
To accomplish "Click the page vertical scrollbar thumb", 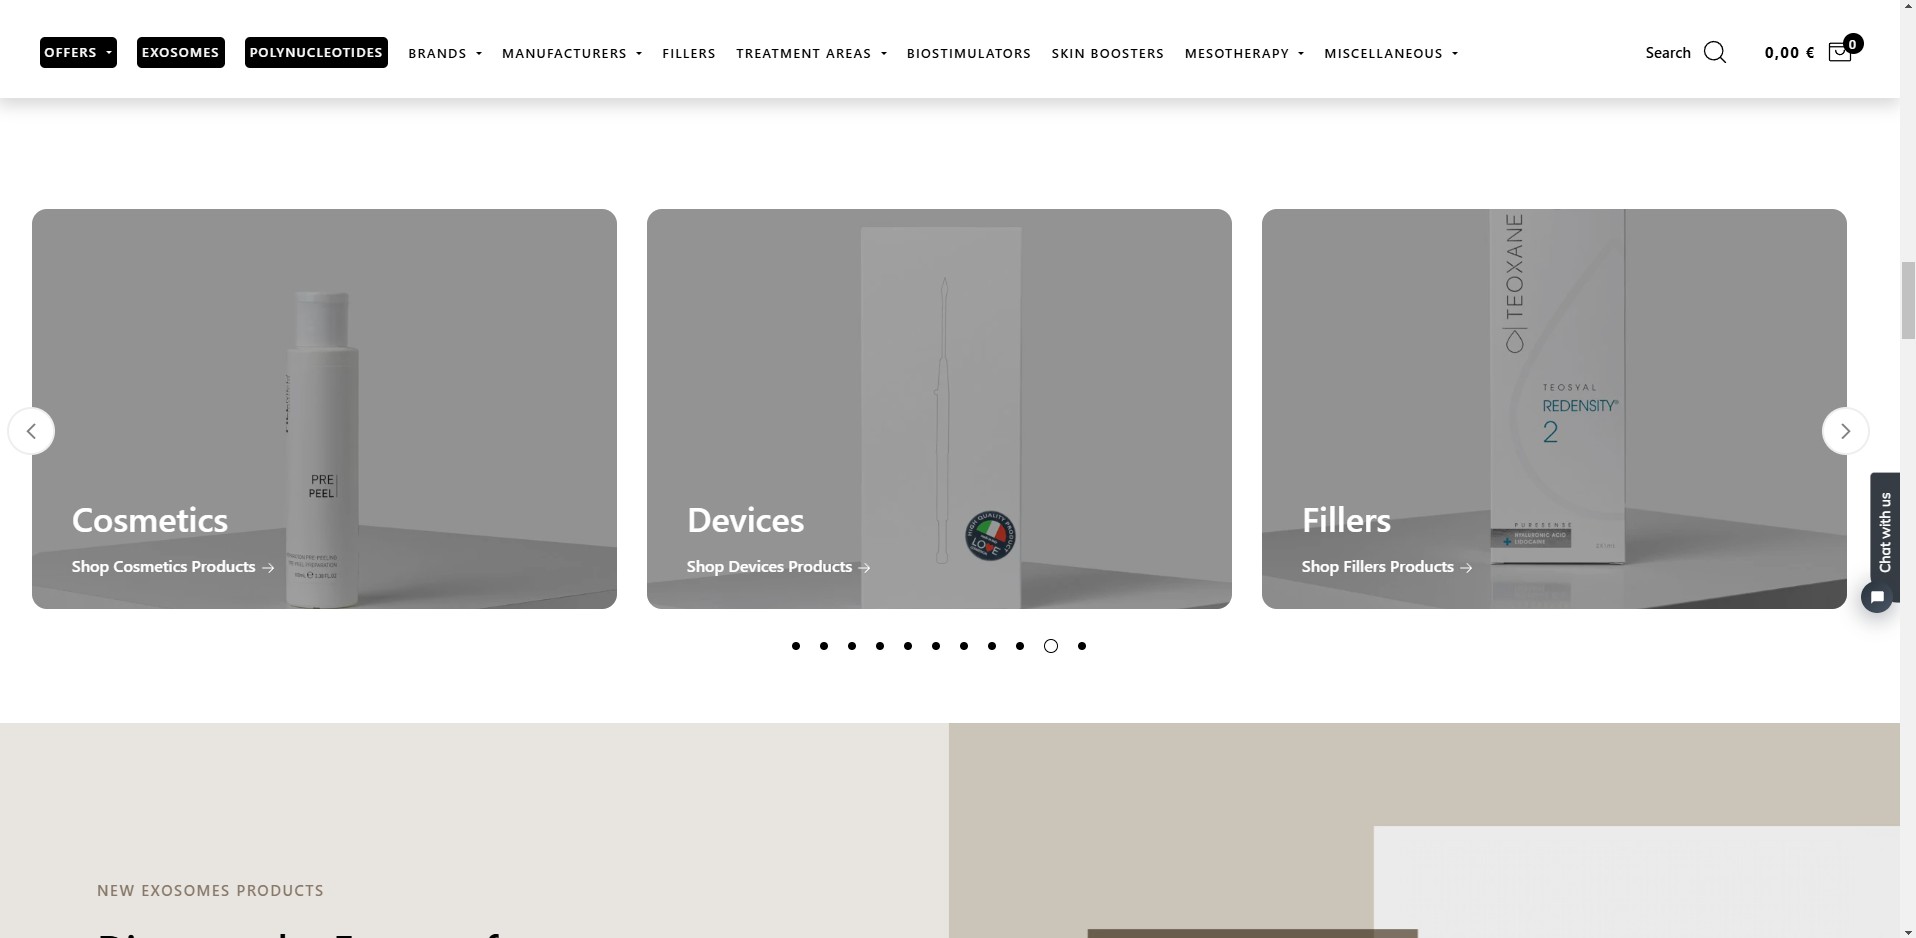I will [x=1907, y=300].
